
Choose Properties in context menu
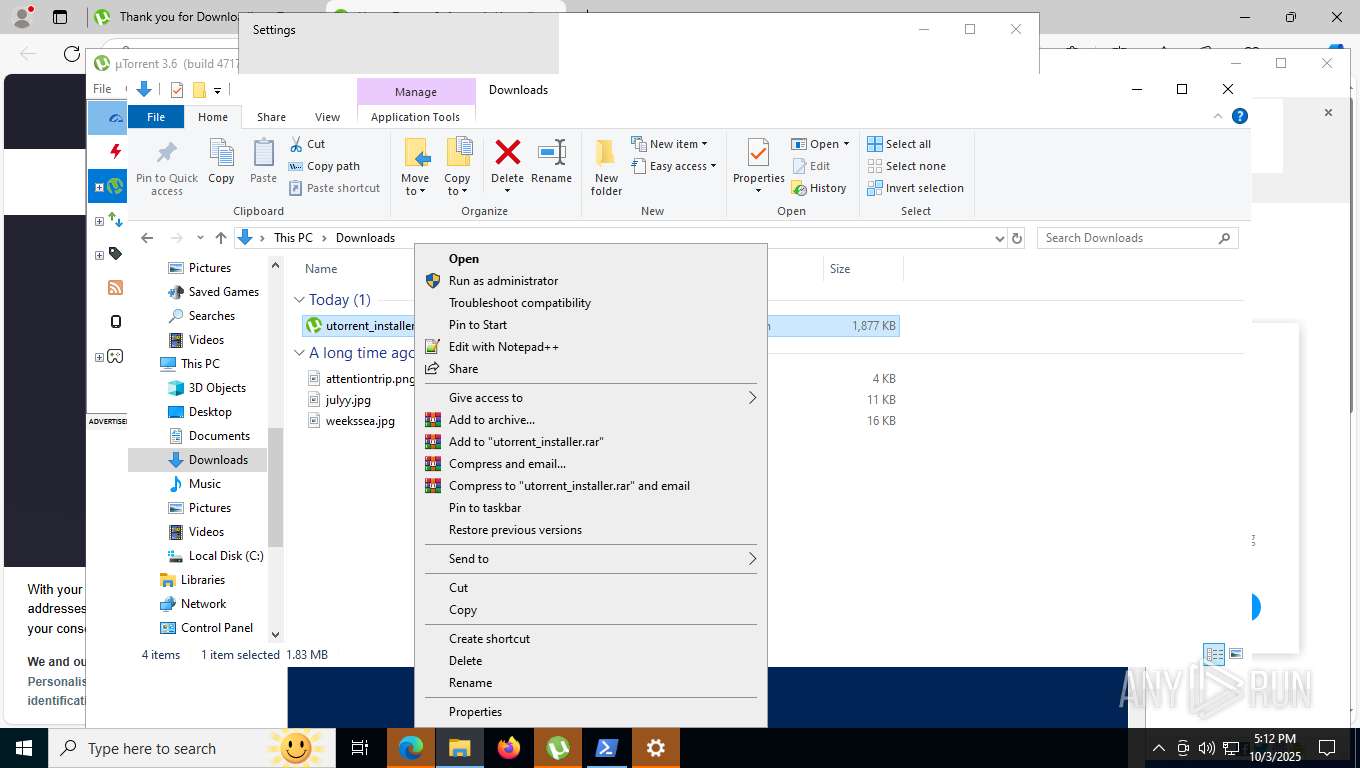tap(591, 712)
